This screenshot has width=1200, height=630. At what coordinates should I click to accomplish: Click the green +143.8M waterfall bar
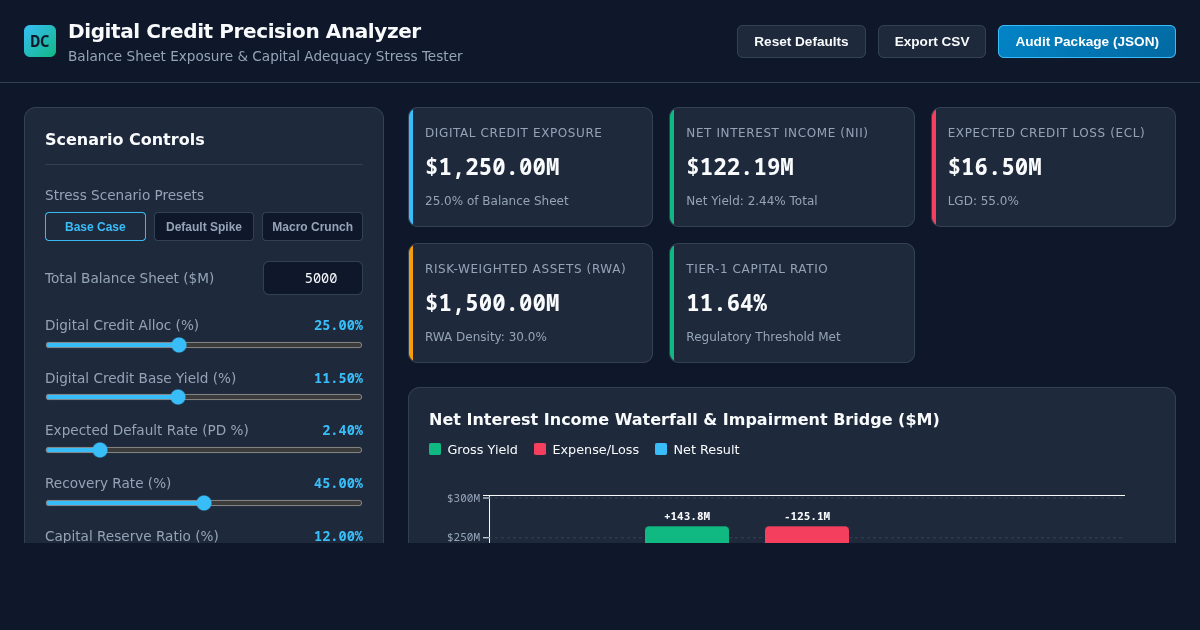687,535
